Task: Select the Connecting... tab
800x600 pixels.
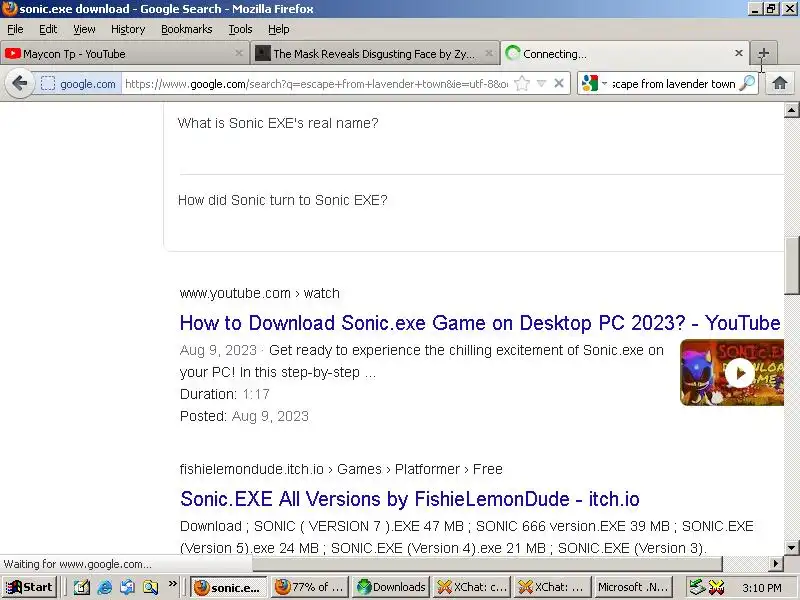Action: (x=624, y=54)
